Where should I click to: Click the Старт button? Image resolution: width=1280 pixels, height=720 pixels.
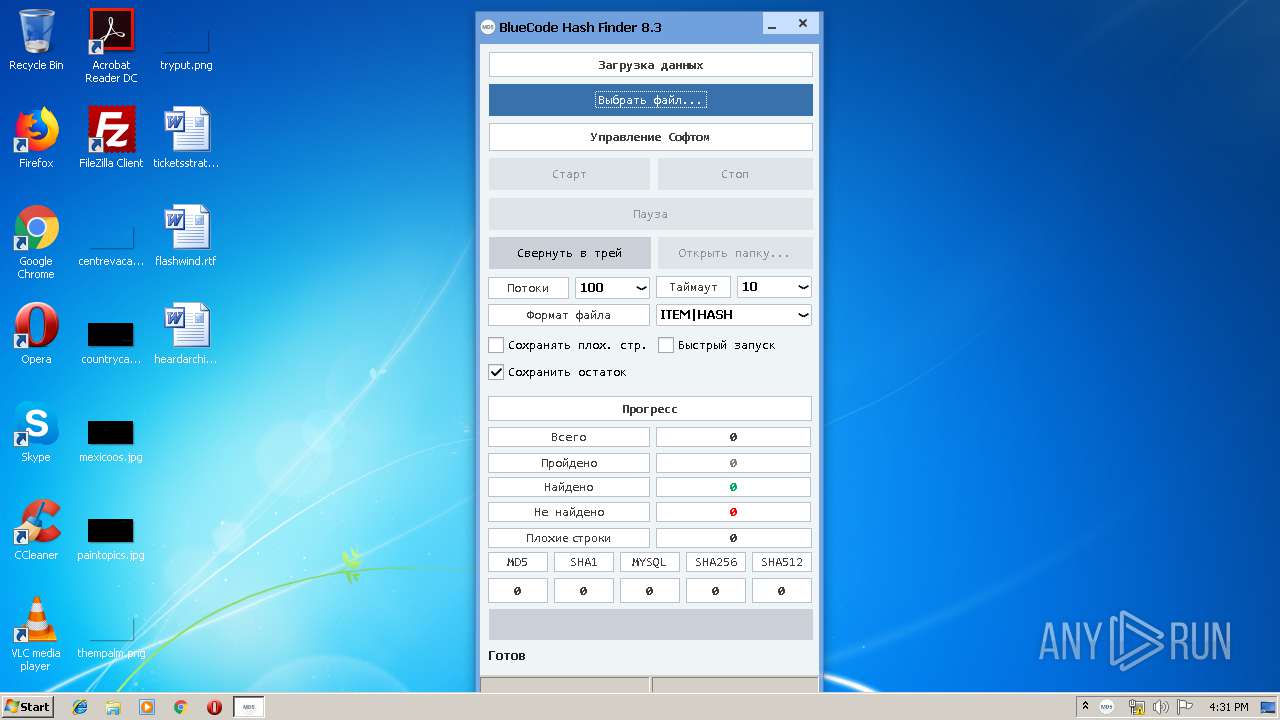pyautogui.click(x=569, y=174)
